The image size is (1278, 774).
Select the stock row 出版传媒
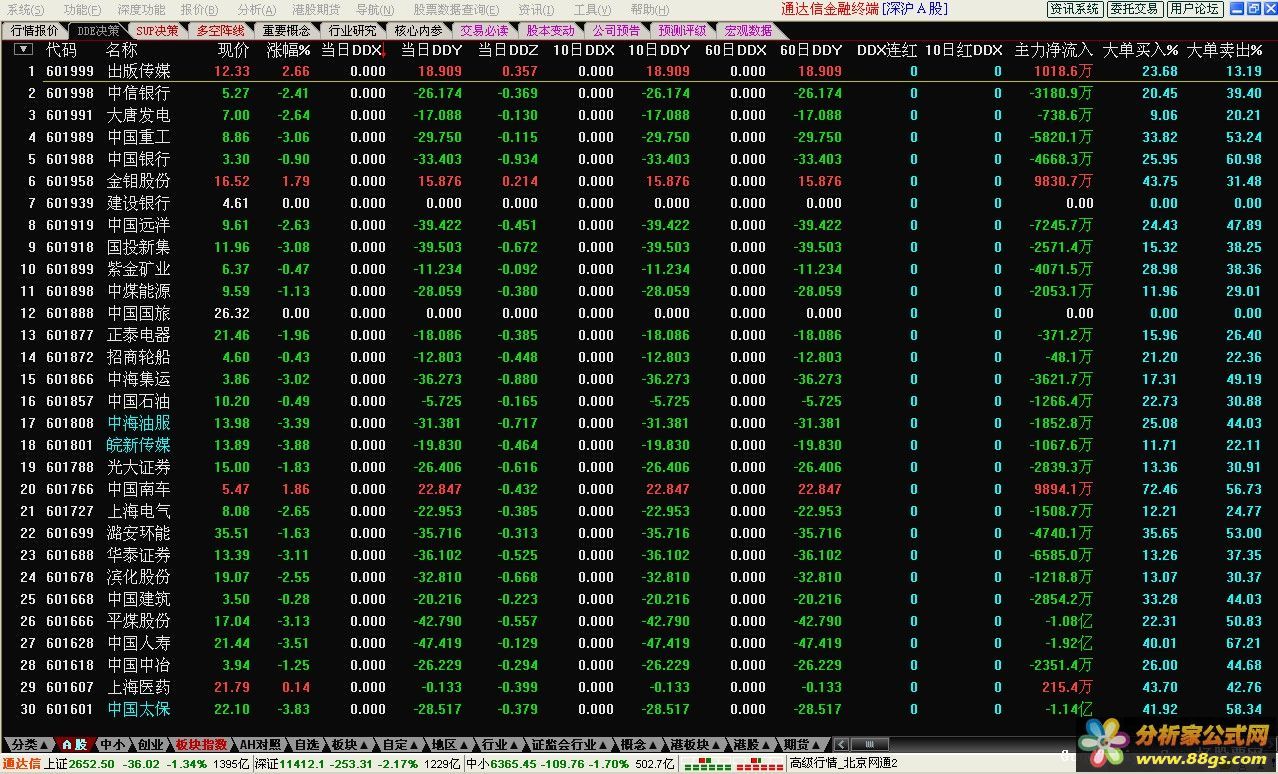[x=639, y=71]
